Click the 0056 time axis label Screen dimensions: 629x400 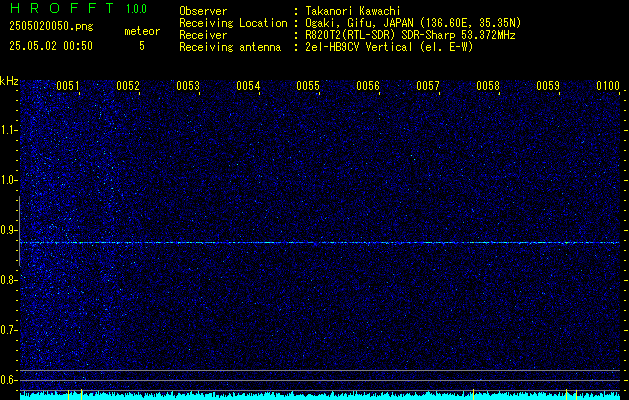[x=368, y=86]
